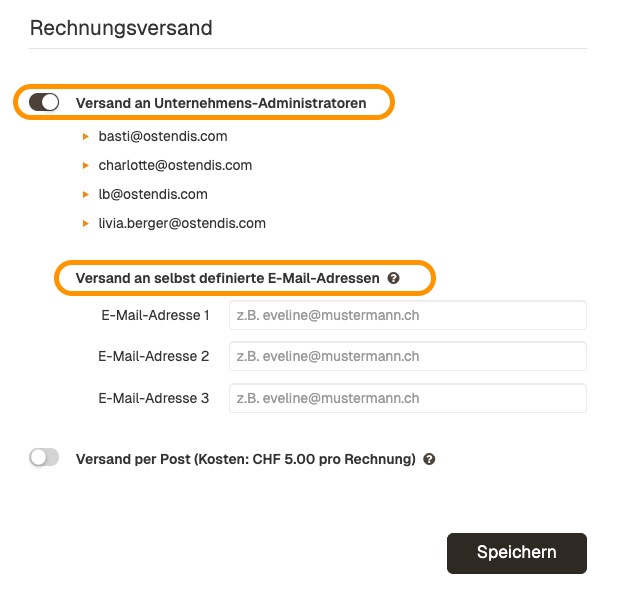Click the arrow bullet before charlotte@ostendis.com
Screen dimensions: 624x601
86,165
